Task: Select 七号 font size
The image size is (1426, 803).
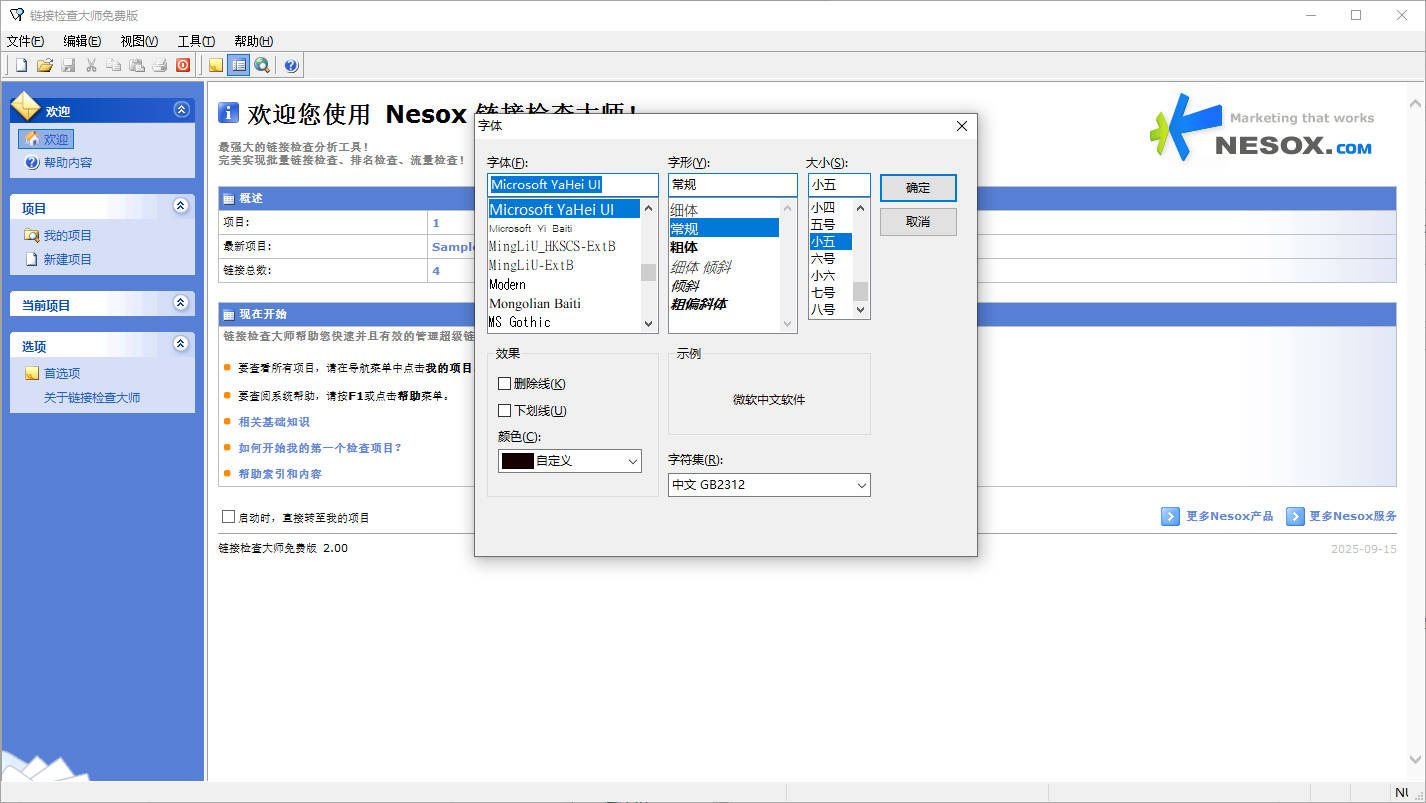Action: (x=830, y=293)
